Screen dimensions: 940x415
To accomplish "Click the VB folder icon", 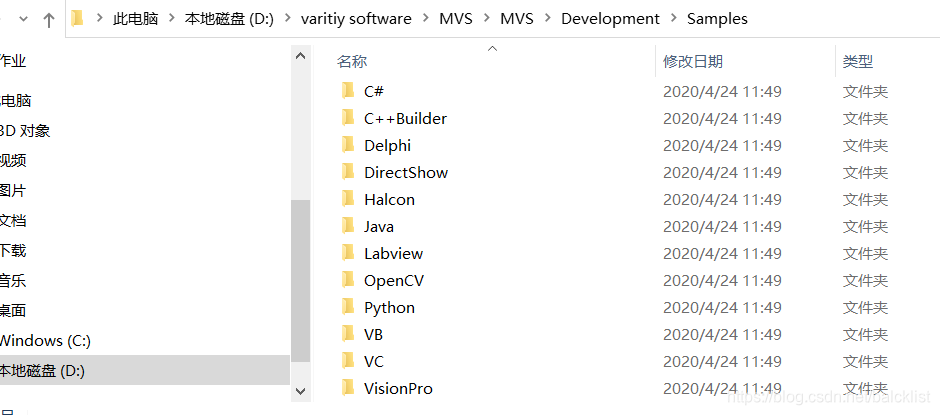I will point(348,334).
